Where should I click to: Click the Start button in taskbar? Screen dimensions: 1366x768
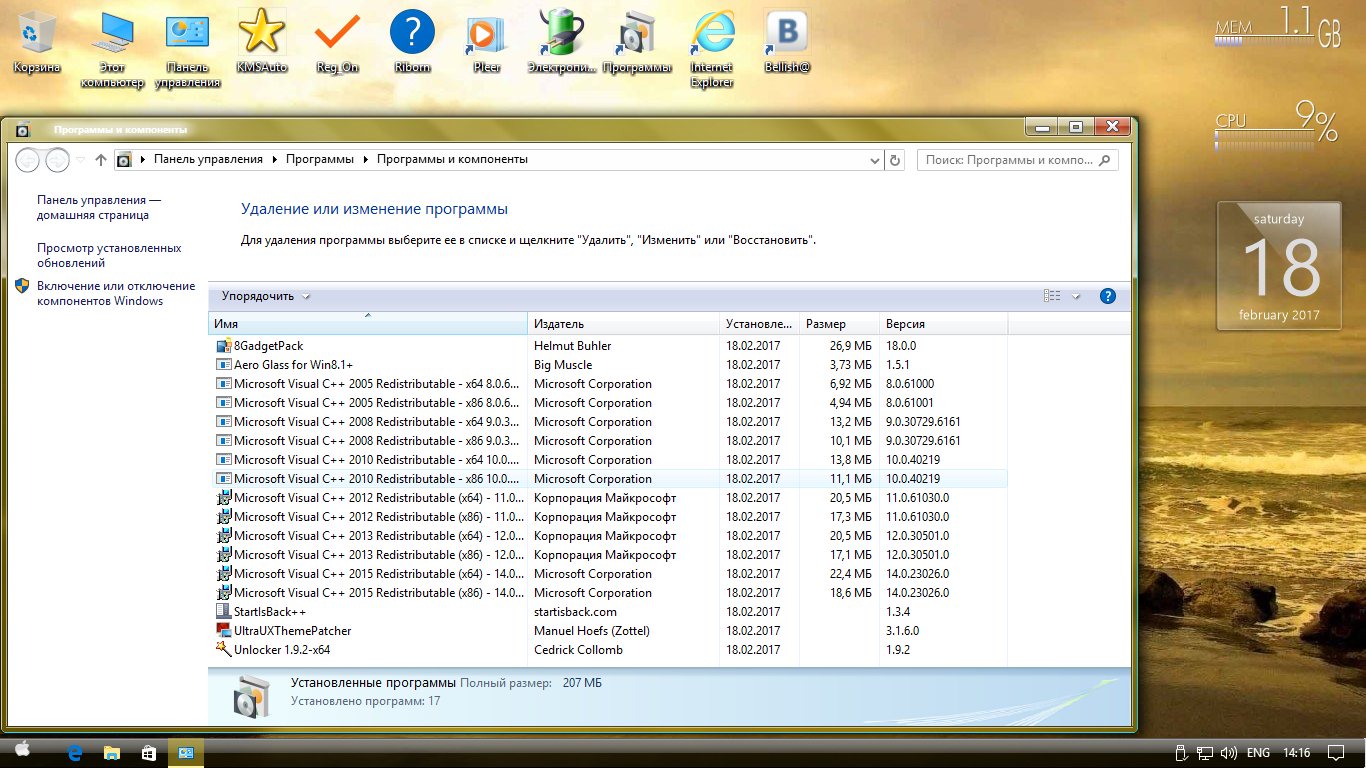22,752
